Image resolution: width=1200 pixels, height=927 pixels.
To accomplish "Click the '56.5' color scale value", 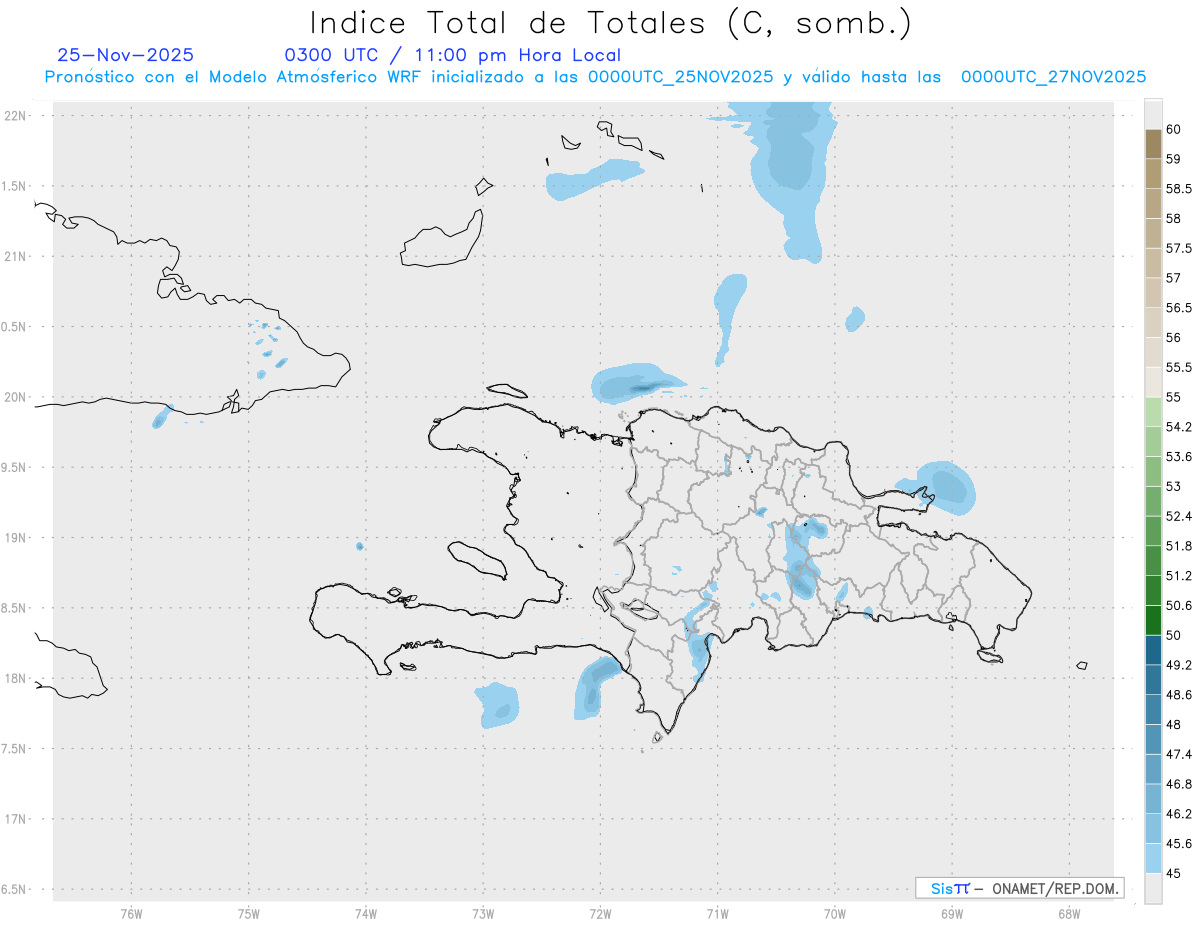I will tap(1178, 308).
